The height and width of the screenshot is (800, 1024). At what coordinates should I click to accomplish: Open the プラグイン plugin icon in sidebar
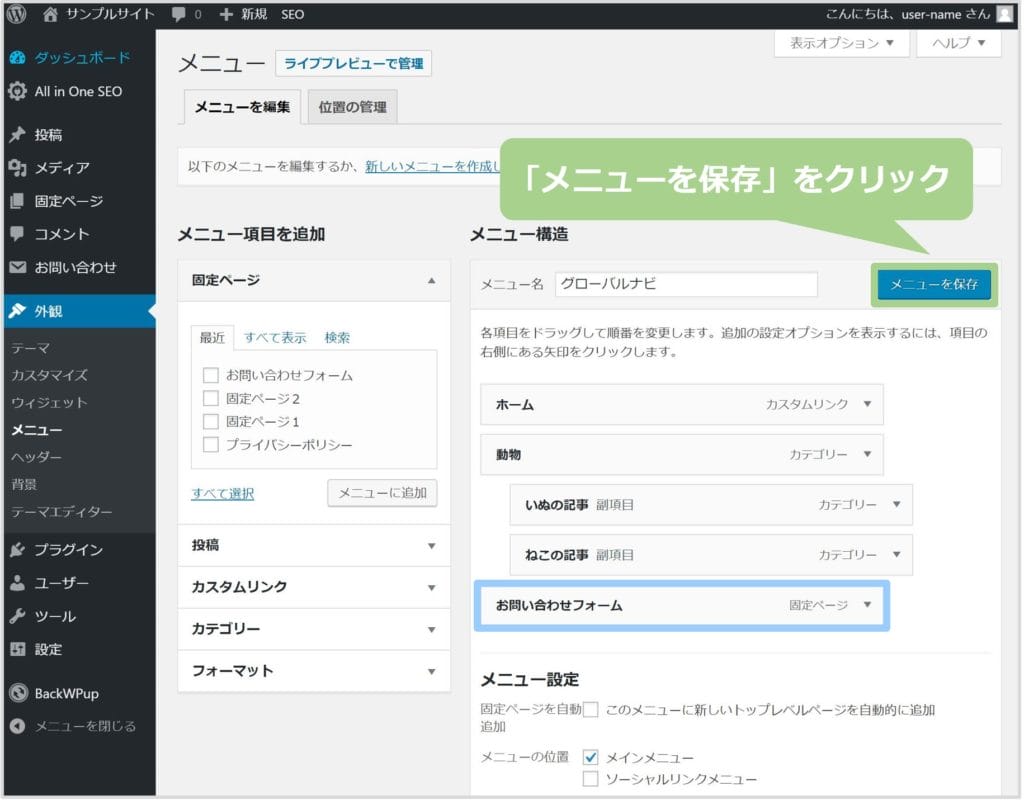17,549
